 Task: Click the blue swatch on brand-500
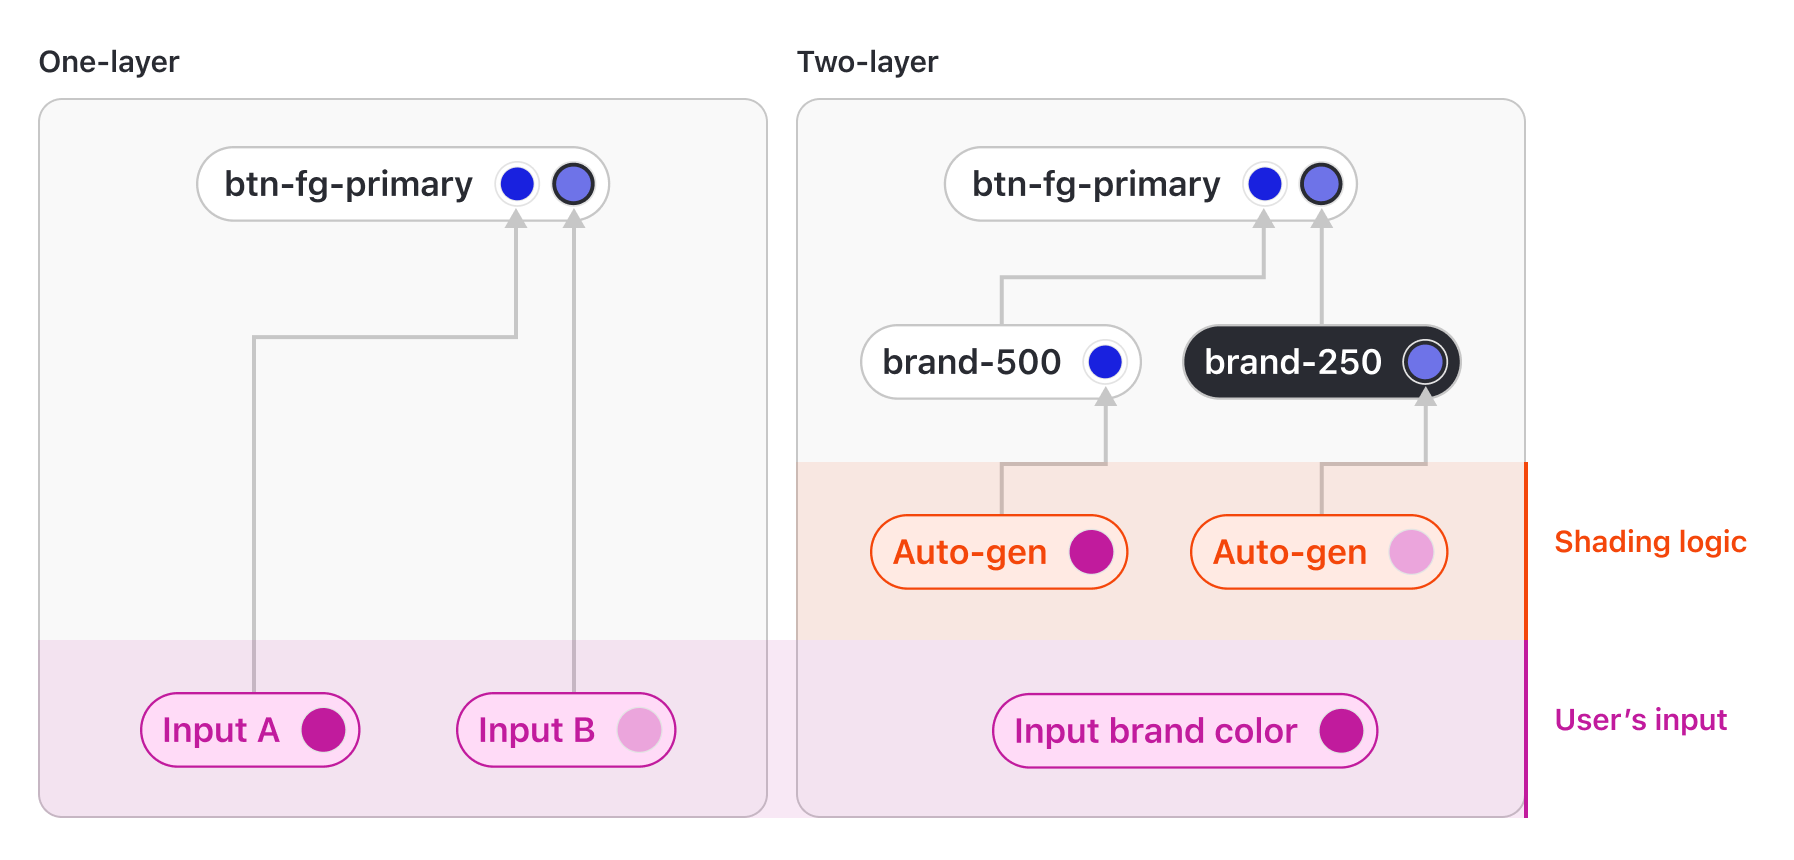[x=1105, y=362]
